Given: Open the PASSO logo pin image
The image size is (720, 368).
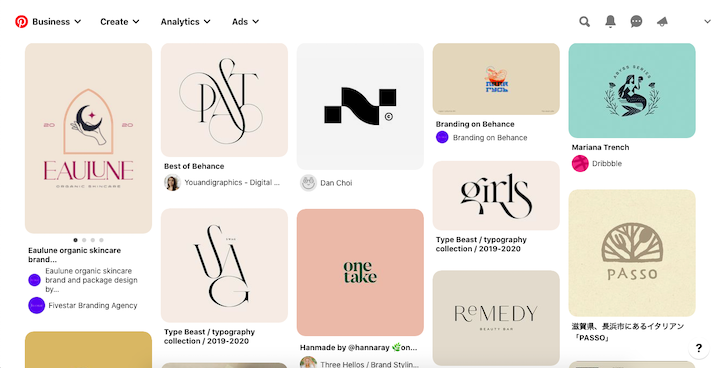Looking at the screenshot, I should (632, 253).
